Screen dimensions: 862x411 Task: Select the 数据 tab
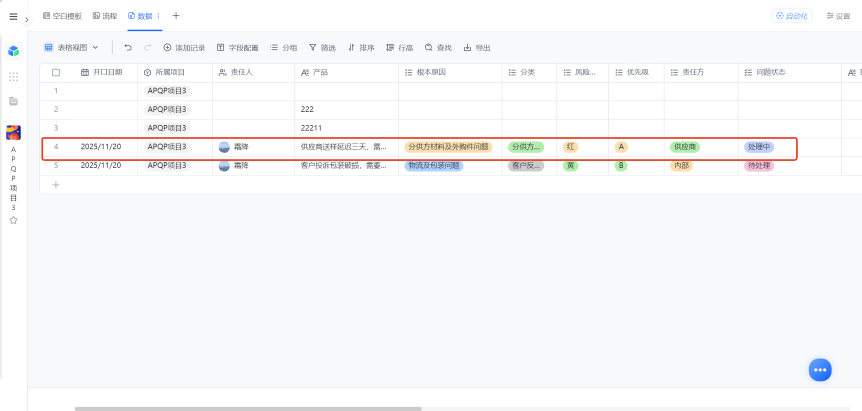141,16
